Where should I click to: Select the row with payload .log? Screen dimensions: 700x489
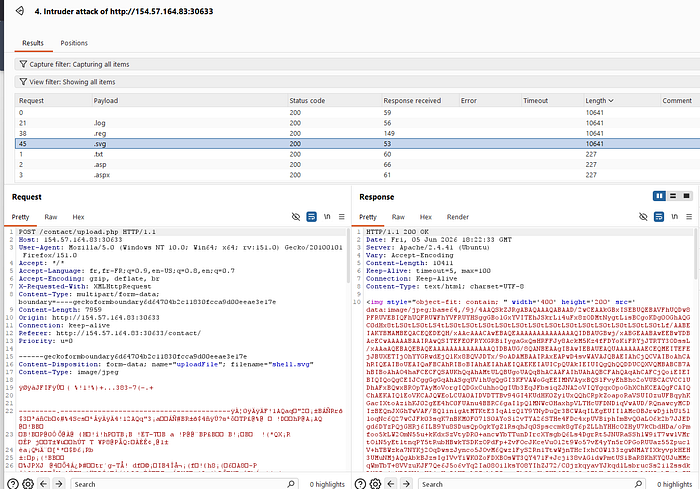[x=357, y=123]
